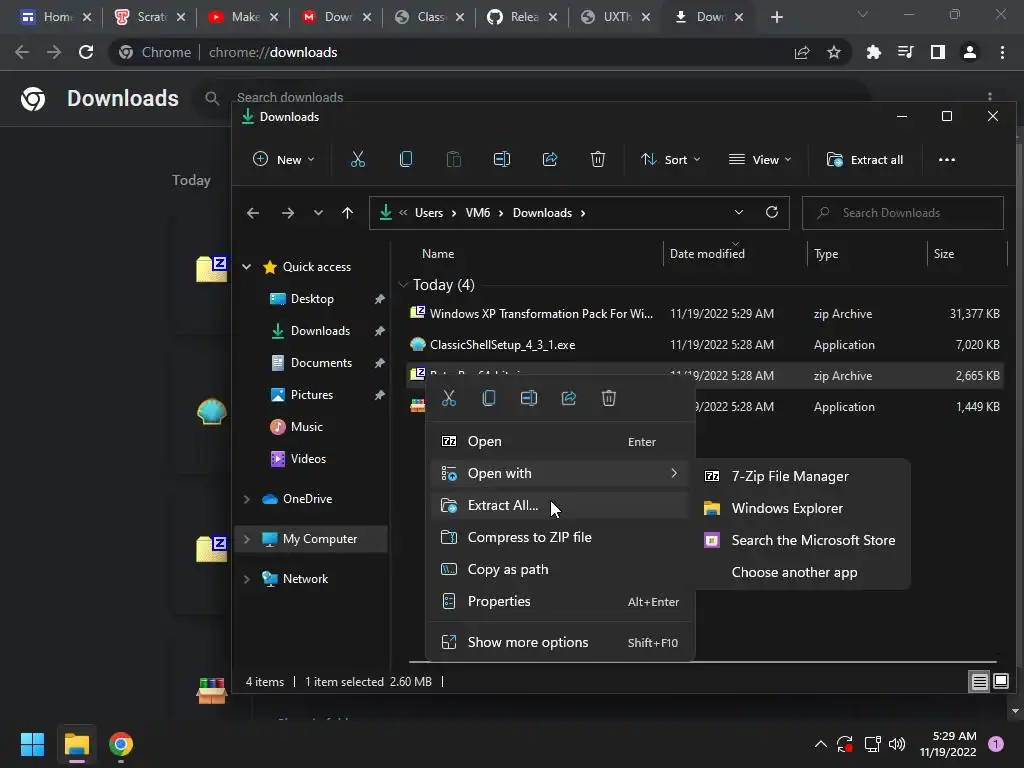This screenshot has width=1024, height=768.
Task: Click Users in breadcrumb path
Action: click(x=429, y=213)
